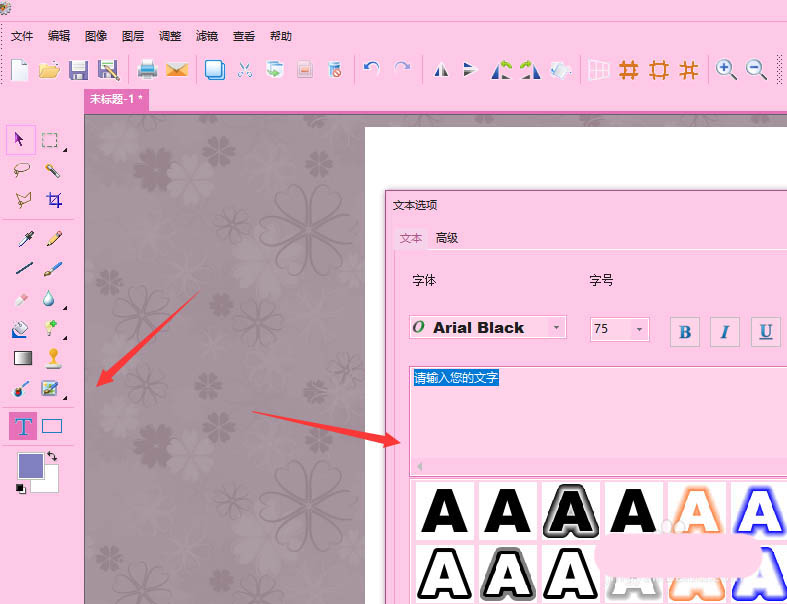The image size is (787, 604).
Task: Select the paint bucket fill tool
Action: click(x=20, y=329)
